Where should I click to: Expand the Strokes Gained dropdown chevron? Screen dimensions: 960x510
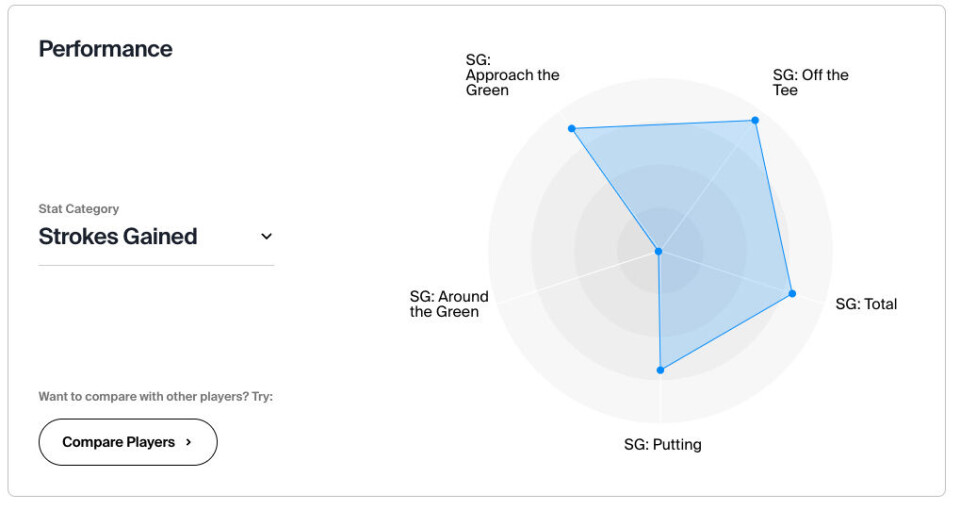click(x=266, y=237)
